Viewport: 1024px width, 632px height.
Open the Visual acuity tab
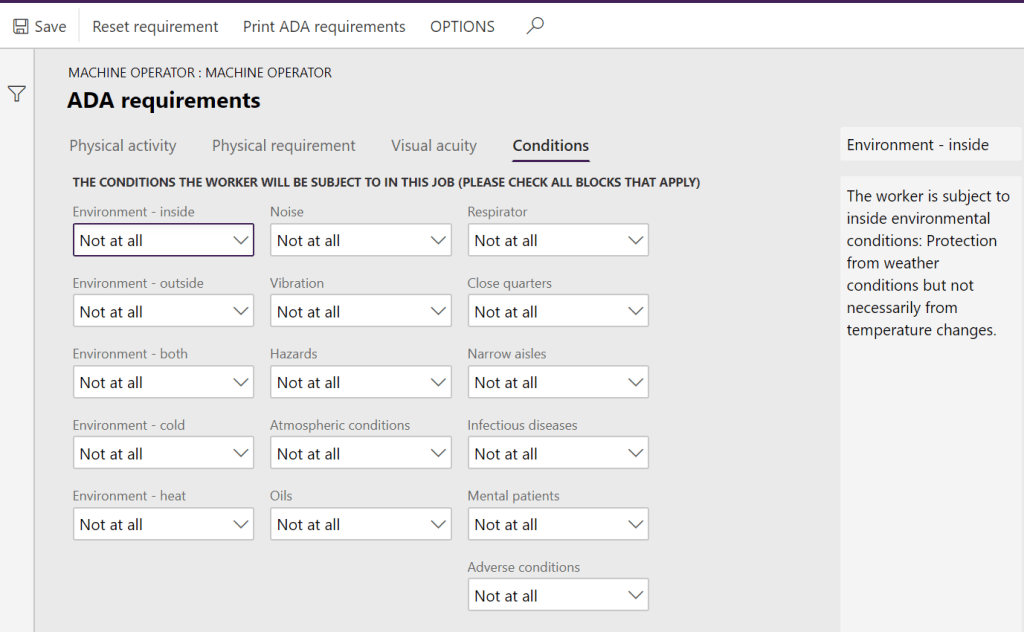(x=434, y=146)
